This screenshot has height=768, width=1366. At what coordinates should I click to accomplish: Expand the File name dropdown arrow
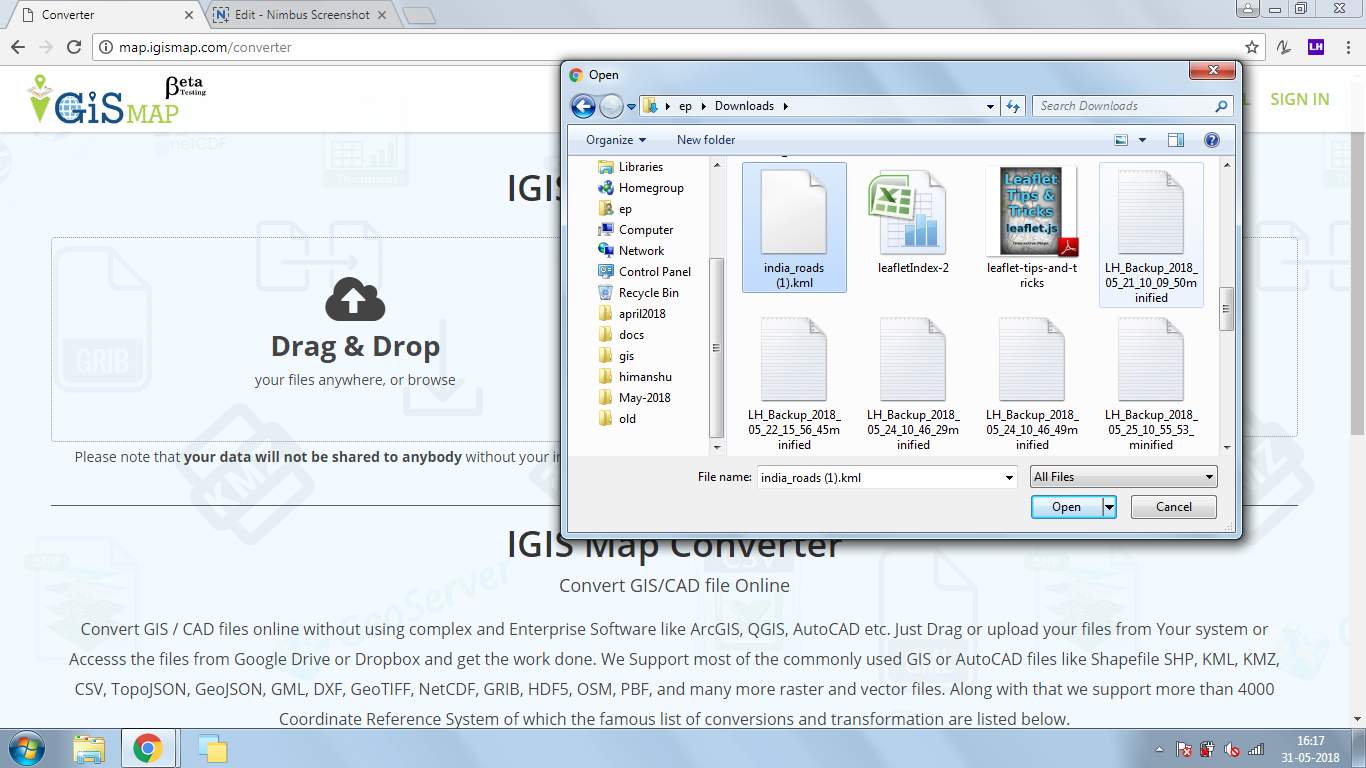(x=1009, y=478)
